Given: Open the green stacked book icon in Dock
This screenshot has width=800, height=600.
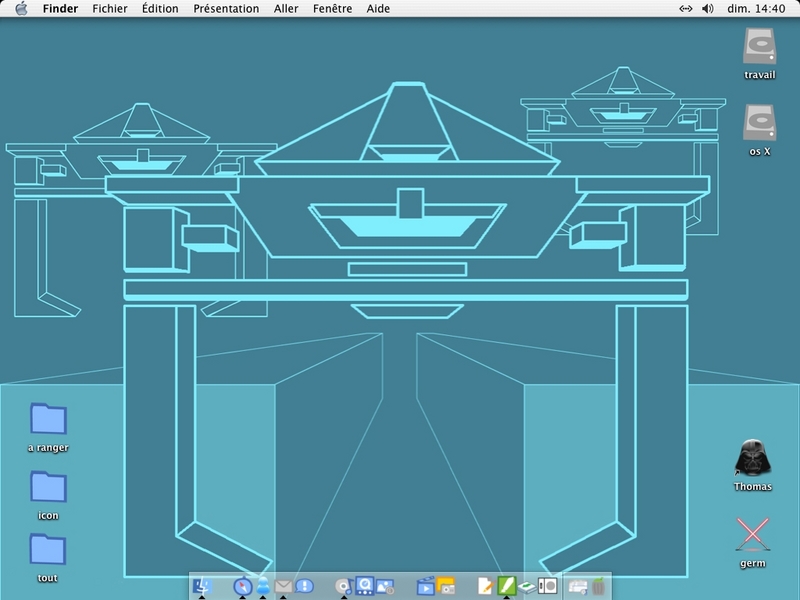Looking at the screenshot, I should pyautogui.click(x=527, y=588).
